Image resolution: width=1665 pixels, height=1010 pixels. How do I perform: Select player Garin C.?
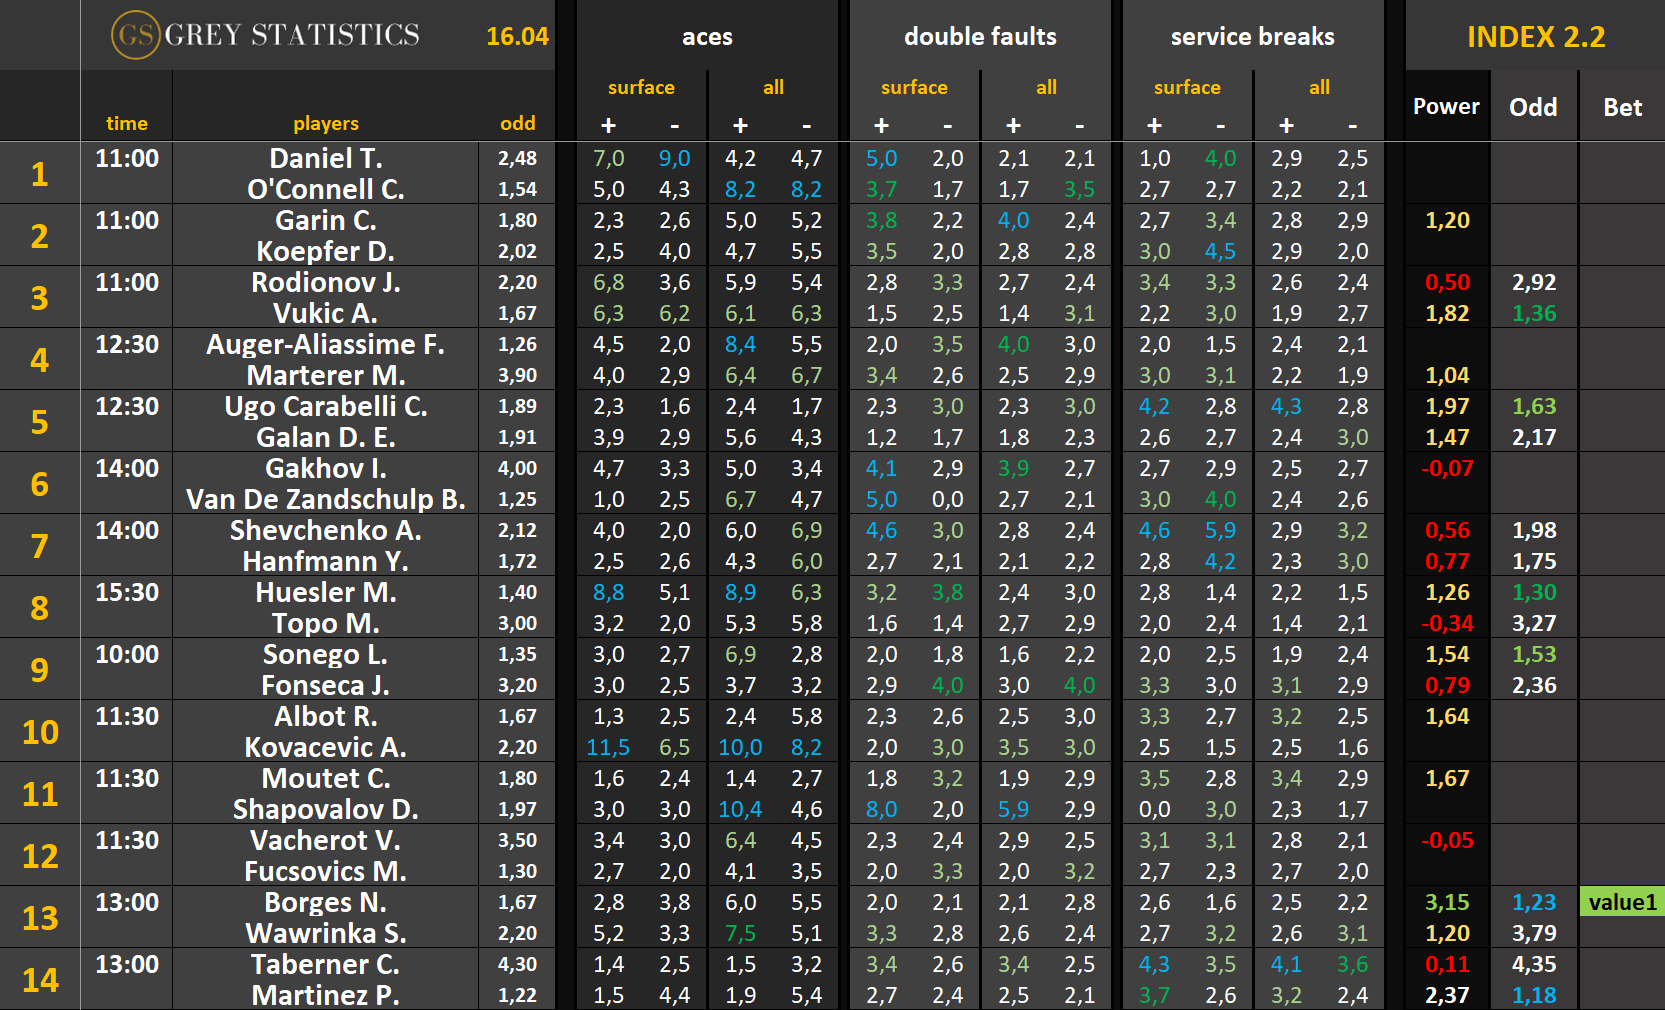(326, 220)
